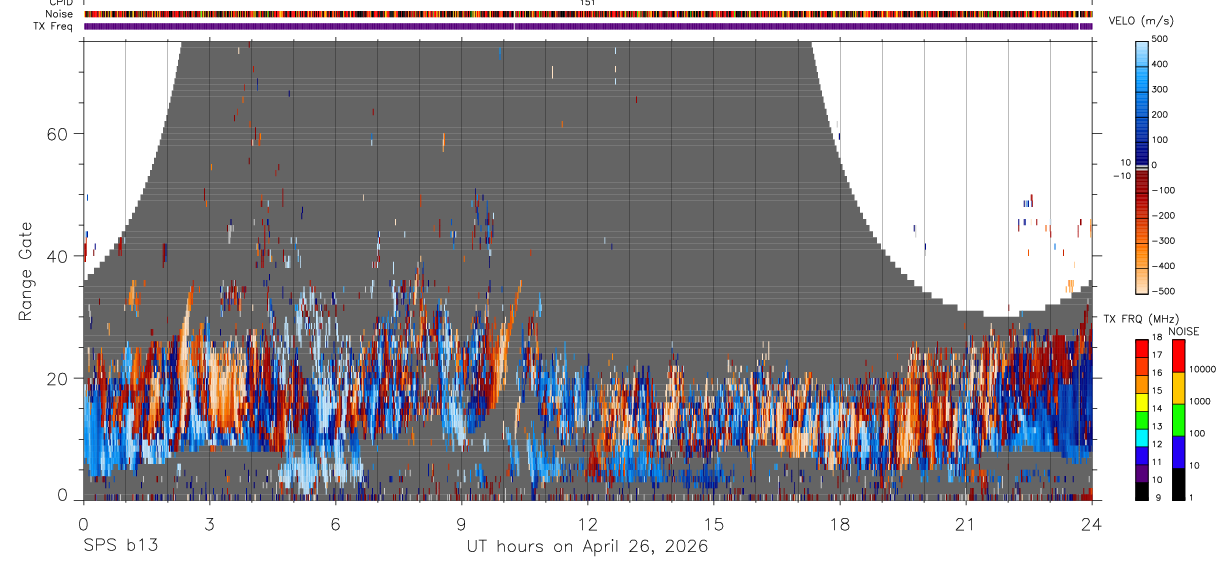Click the cyan 12-13 MHz TX frequency swatch
The width and height of the screenshot is (1228, 567).
pos(1142,438)
